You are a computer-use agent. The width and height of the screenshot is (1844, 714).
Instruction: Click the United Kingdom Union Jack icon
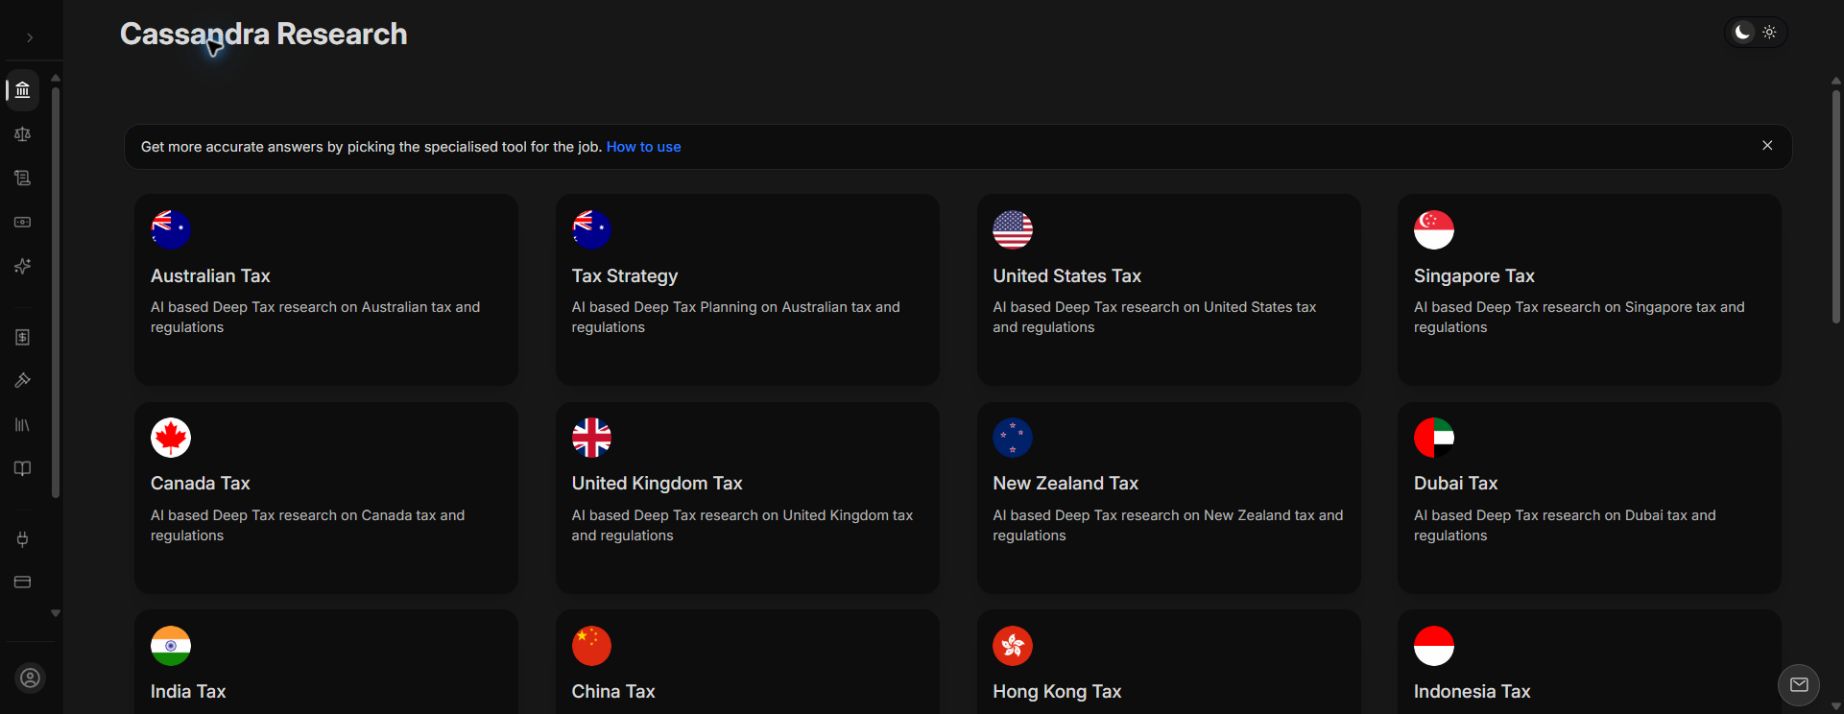click(x=592, y=437)
